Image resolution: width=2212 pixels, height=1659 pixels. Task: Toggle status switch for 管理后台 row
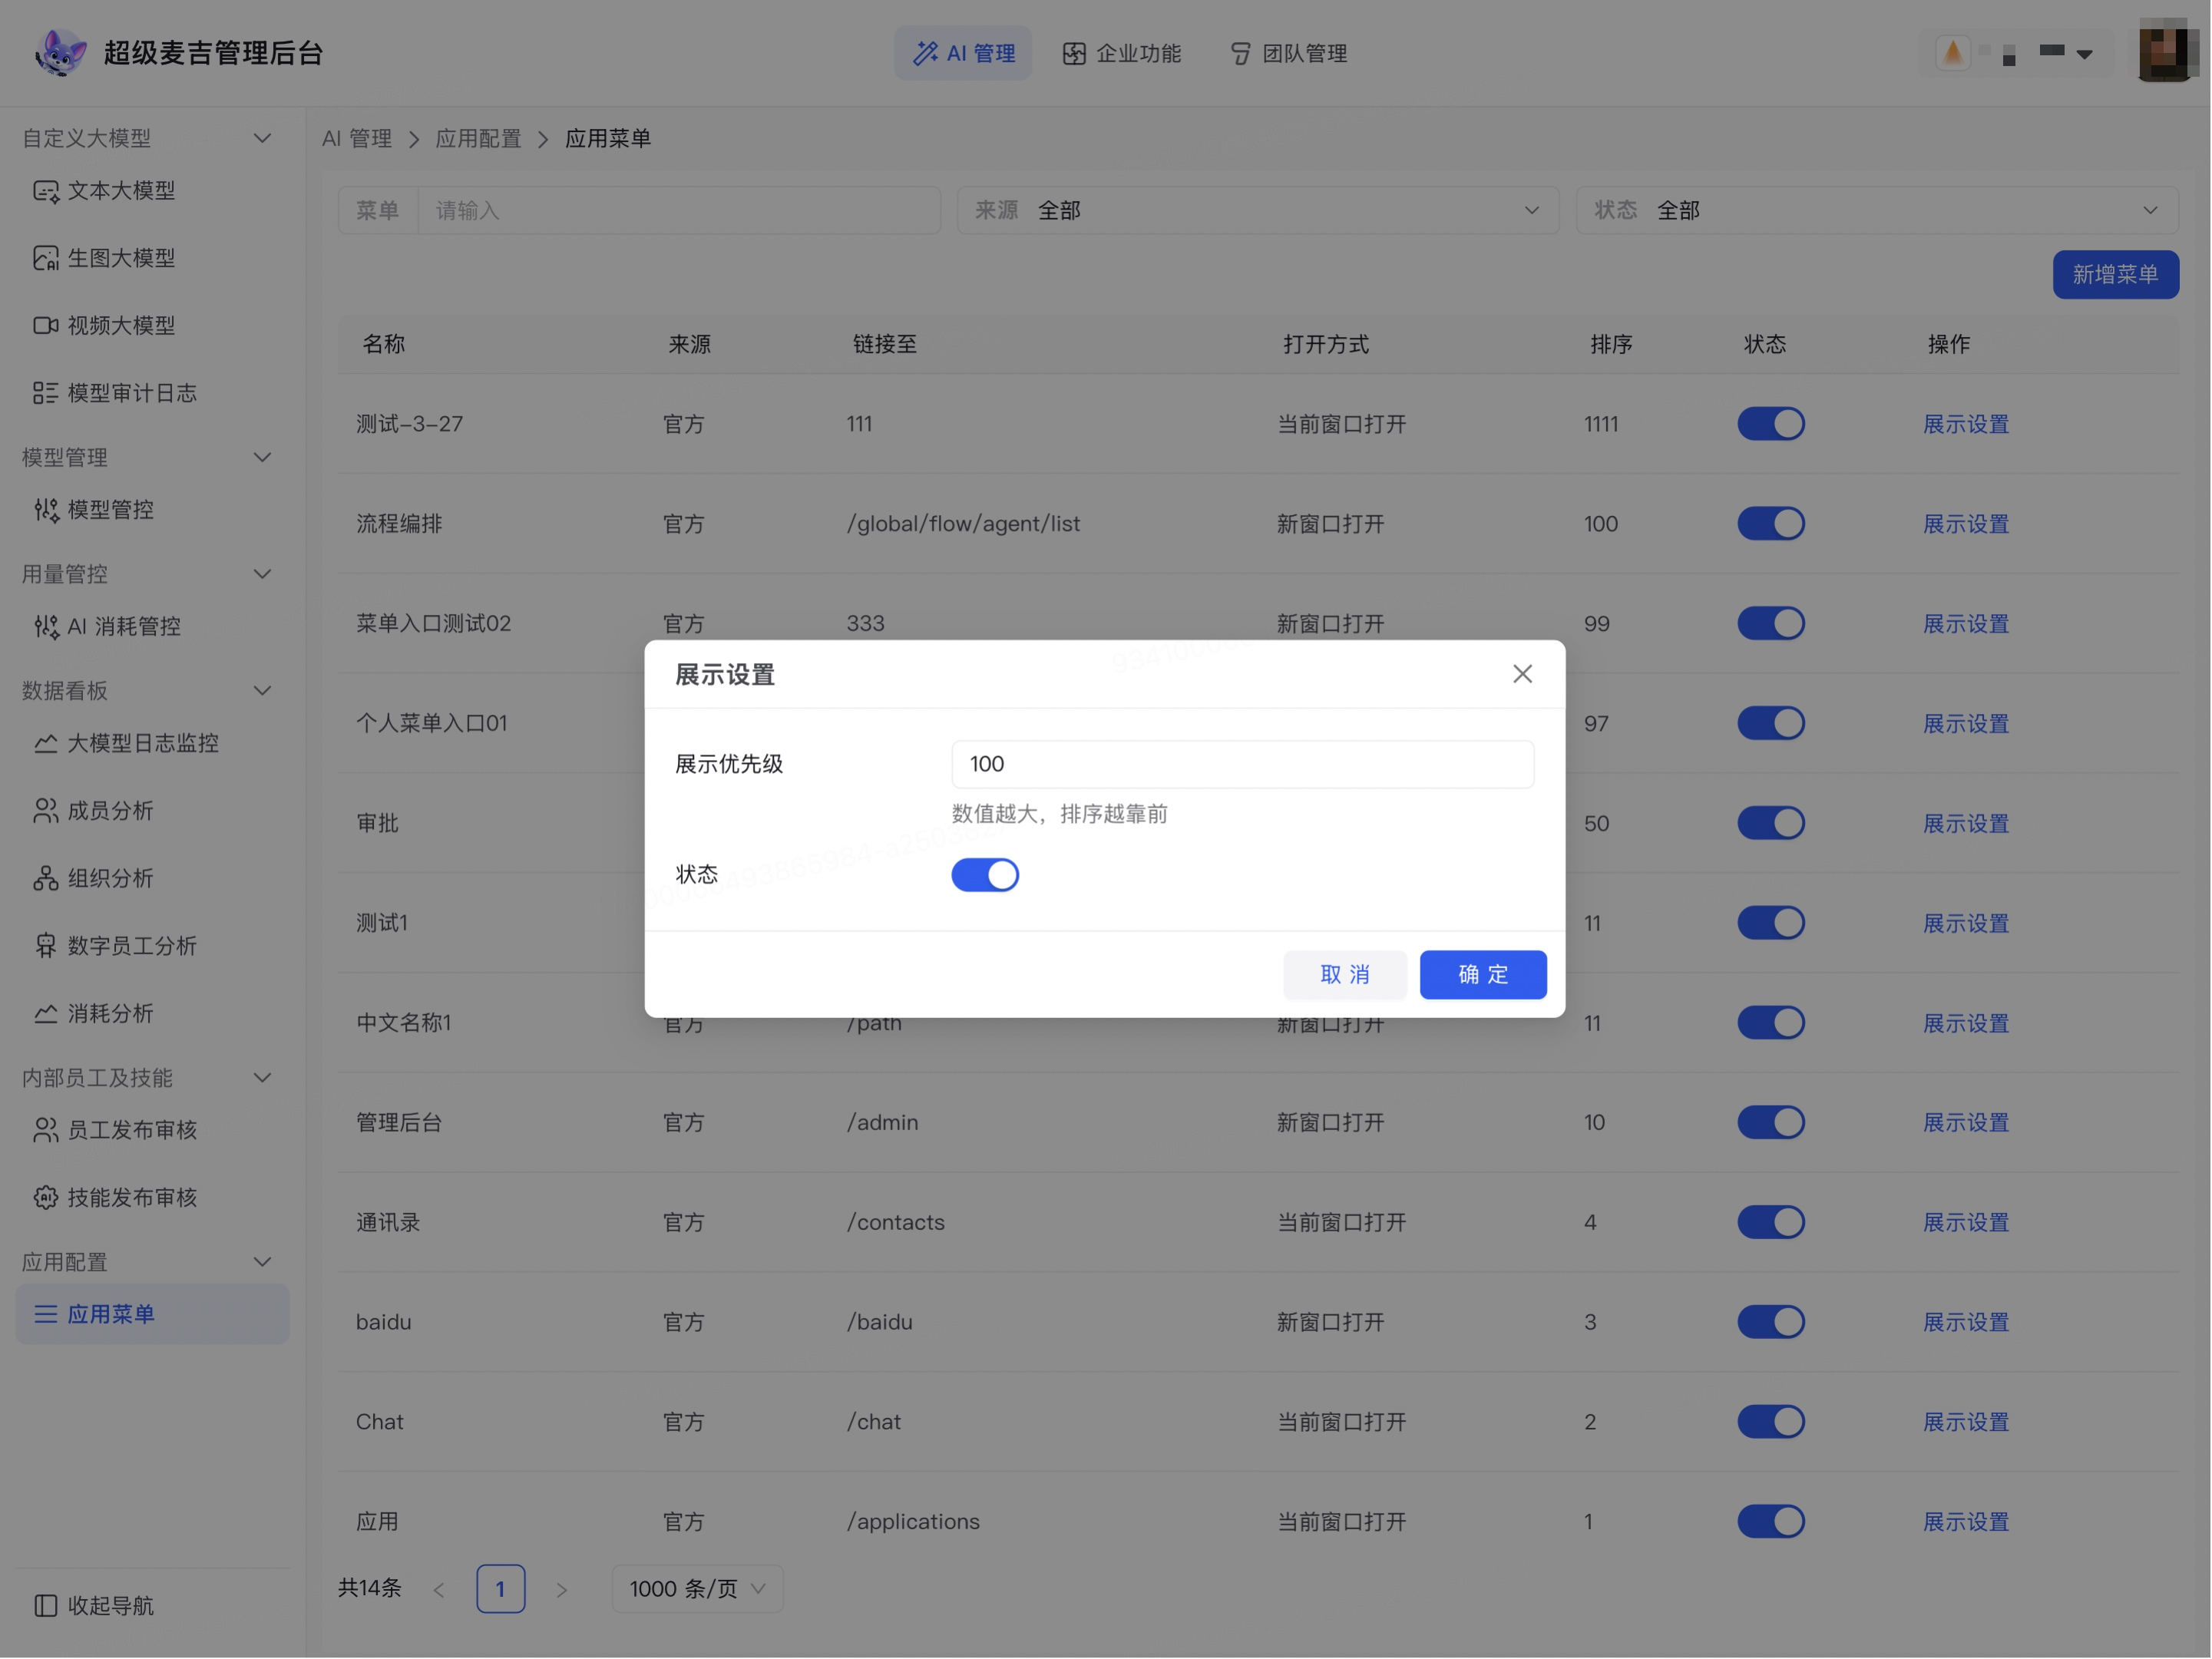click(1771, 1123)
